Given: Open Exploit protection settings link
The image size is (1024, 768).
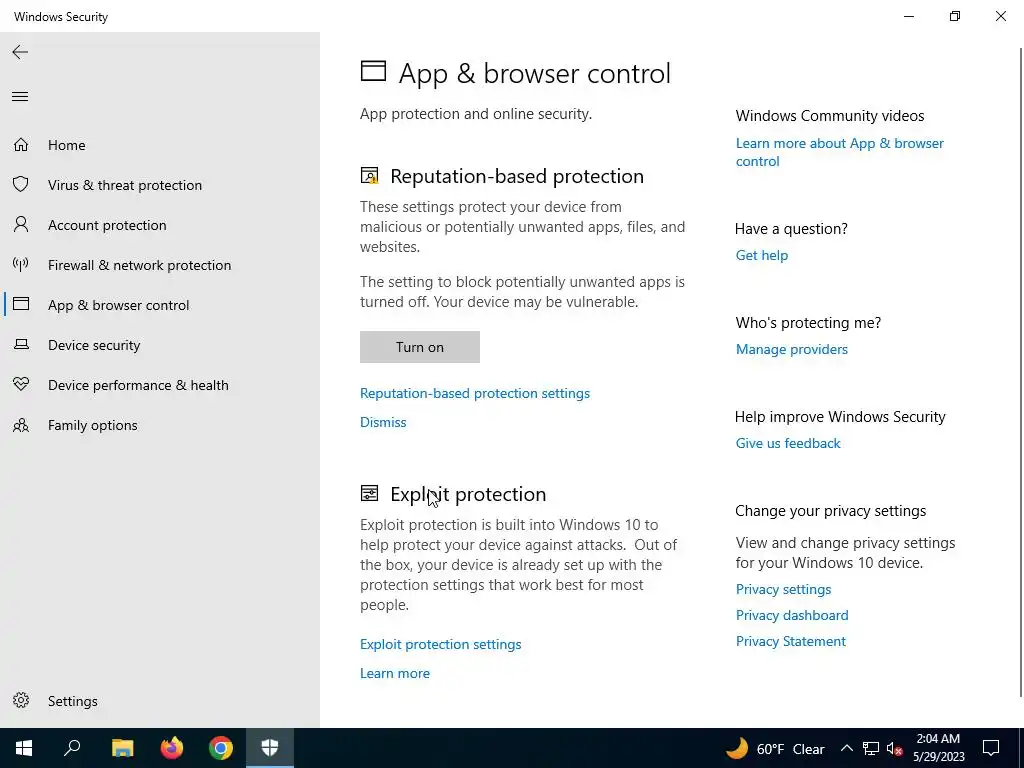Looking at the screenshot, I should (441, 644).
